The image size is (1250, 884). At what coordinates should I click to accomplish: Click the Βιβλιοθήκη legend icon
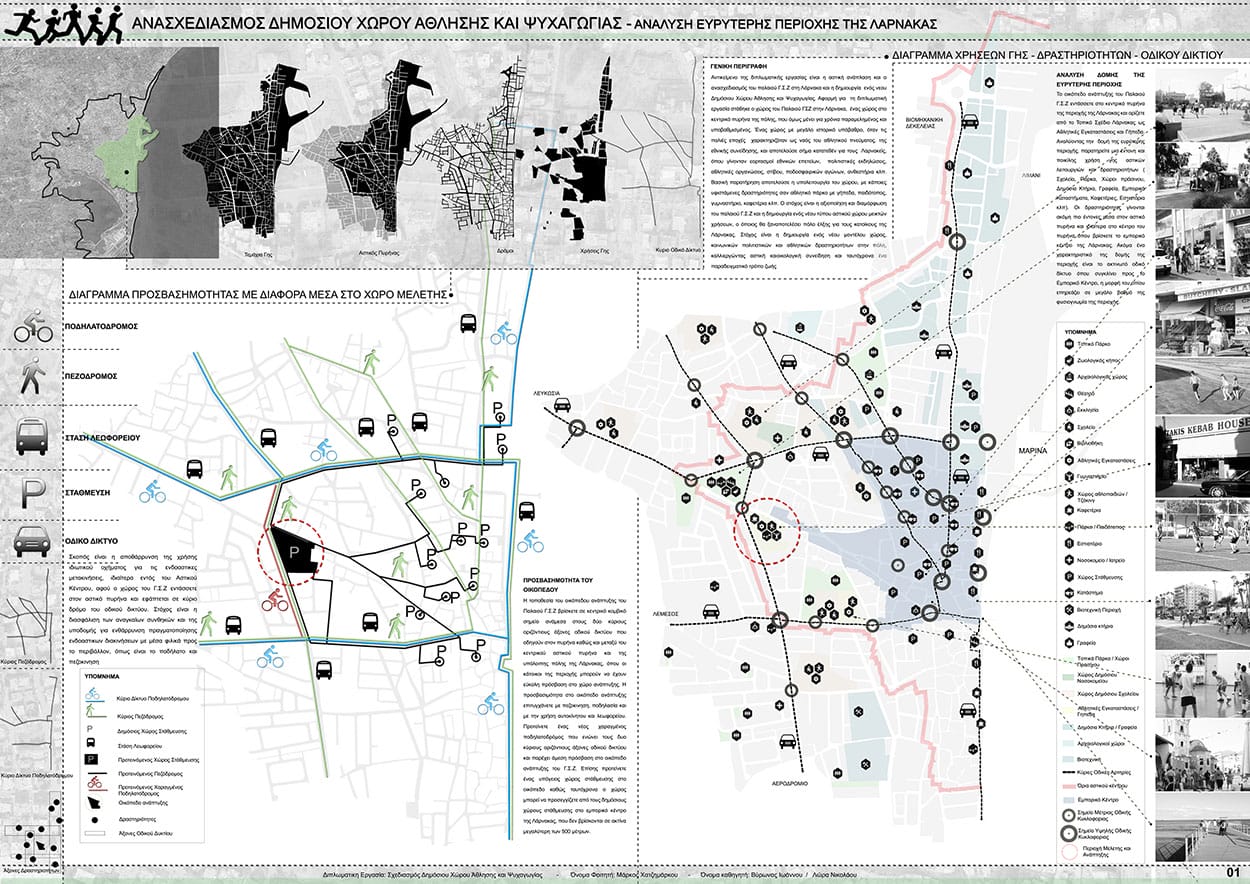[x=1069, y=442]
